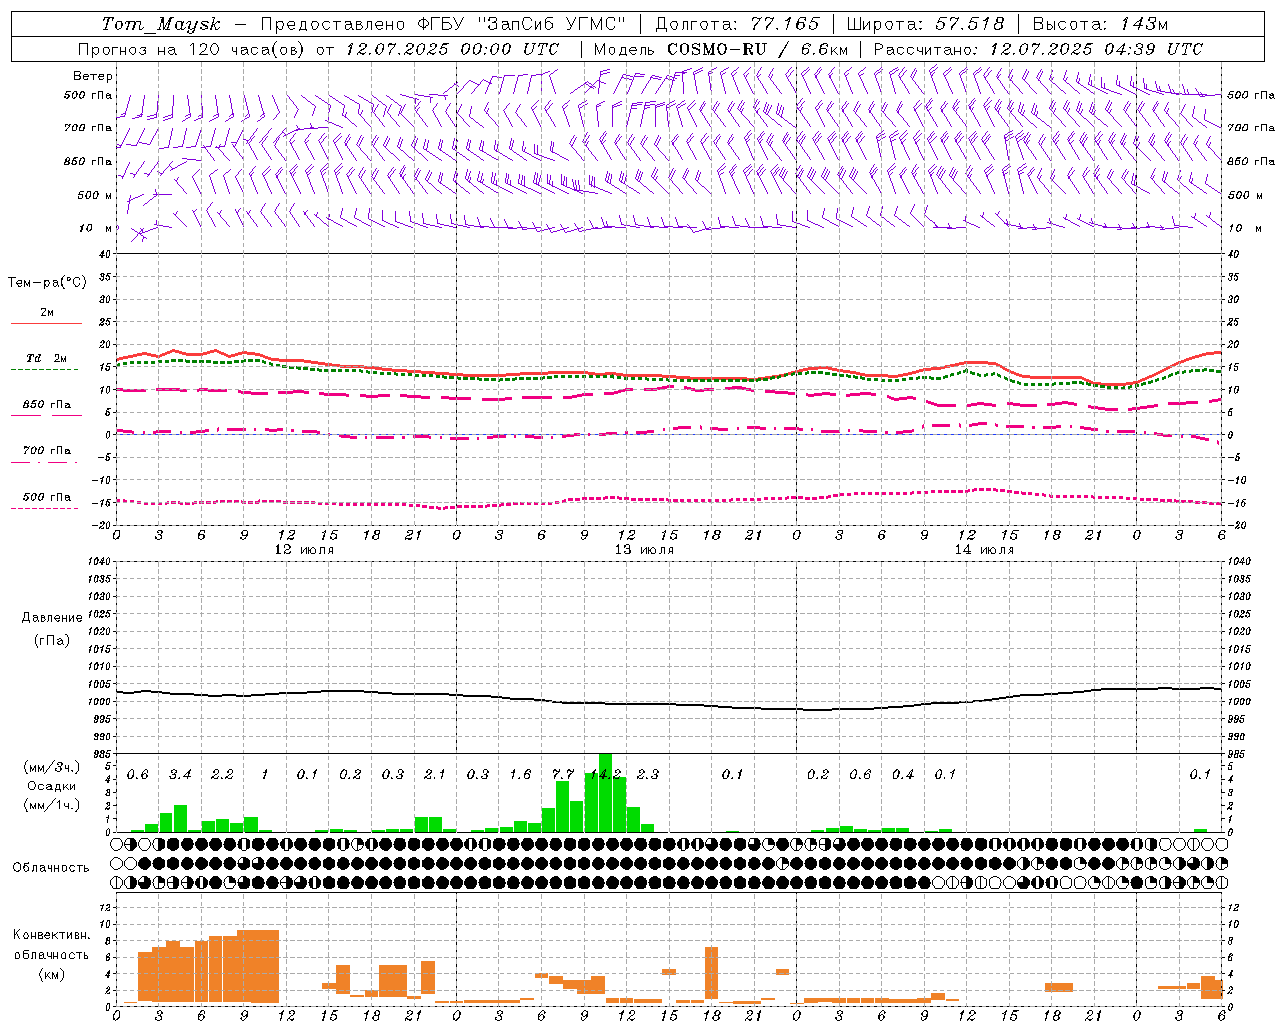Viewport: 1280px width, 1024px height.
Task: Click the Тем-ра(°C) panel label
Action: pyautogui.click(x=47, y=283)
